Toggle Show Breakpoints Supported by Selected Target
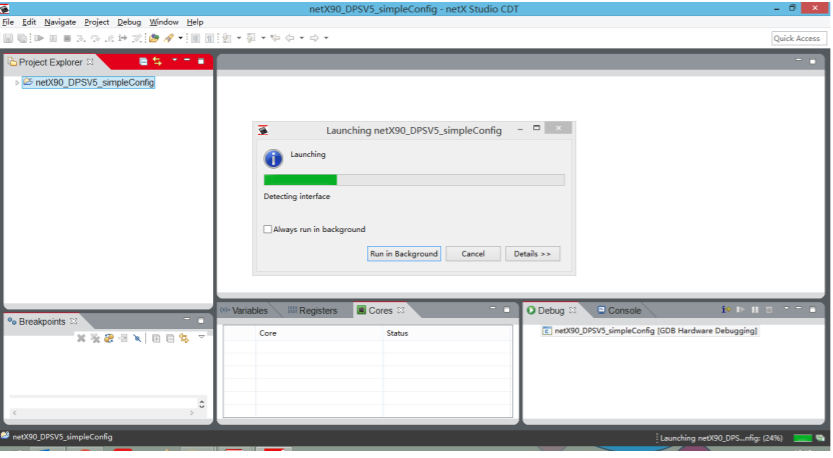The width and height of the screenshot is (833, 458). pyautogui.click(x=109, y=338)
